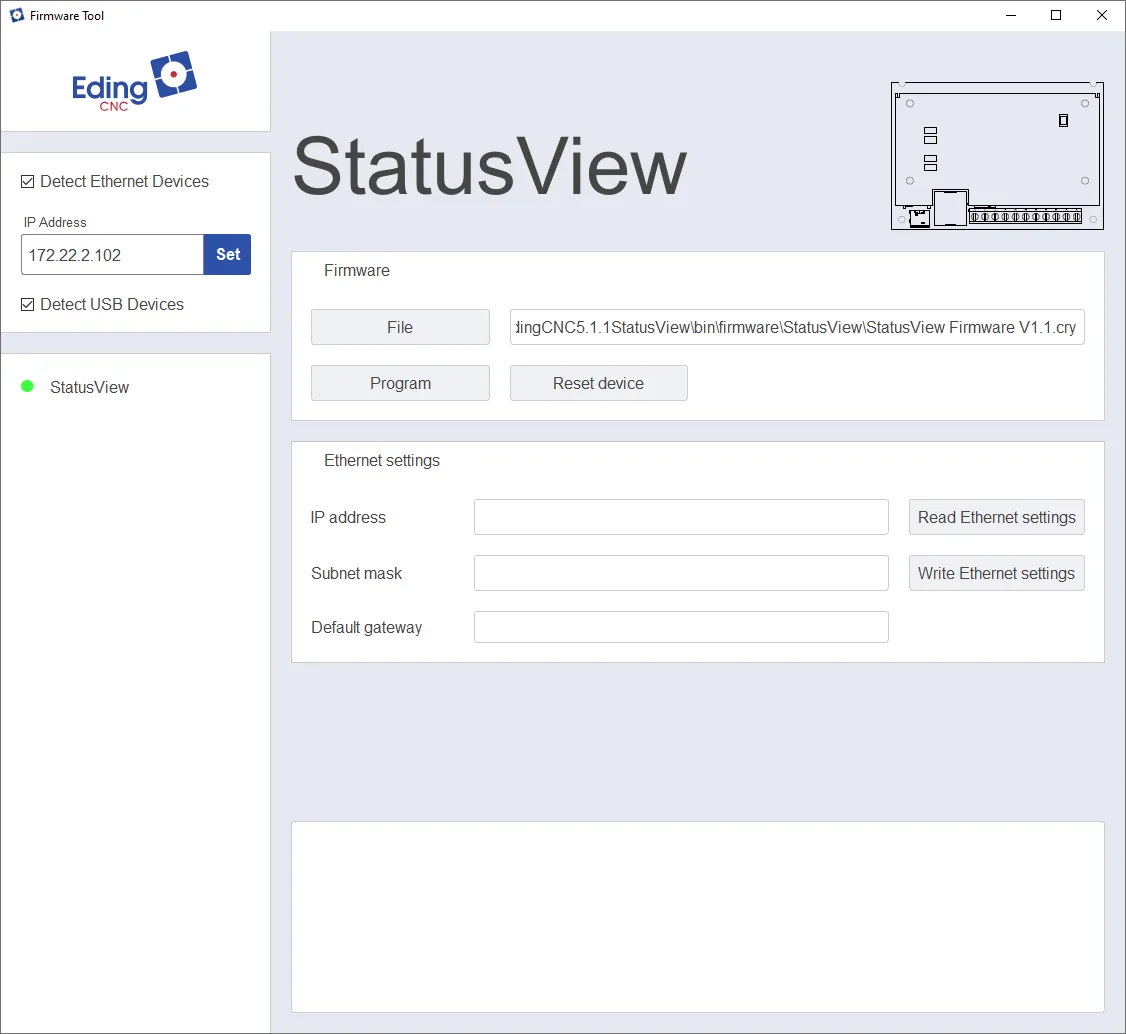Viewport: 1126px width, 1034px height.
Task: Close the Firmware Tool window
Action: (x=1102, y=15)
